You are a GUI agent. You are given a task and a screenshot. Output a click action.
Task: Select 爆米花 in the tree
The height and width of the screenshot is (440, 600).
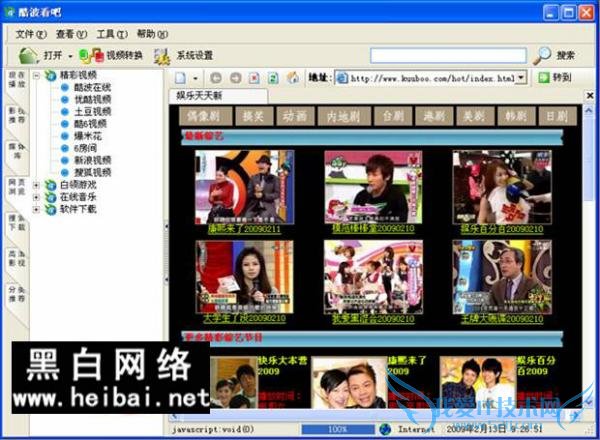coord(88,136)
